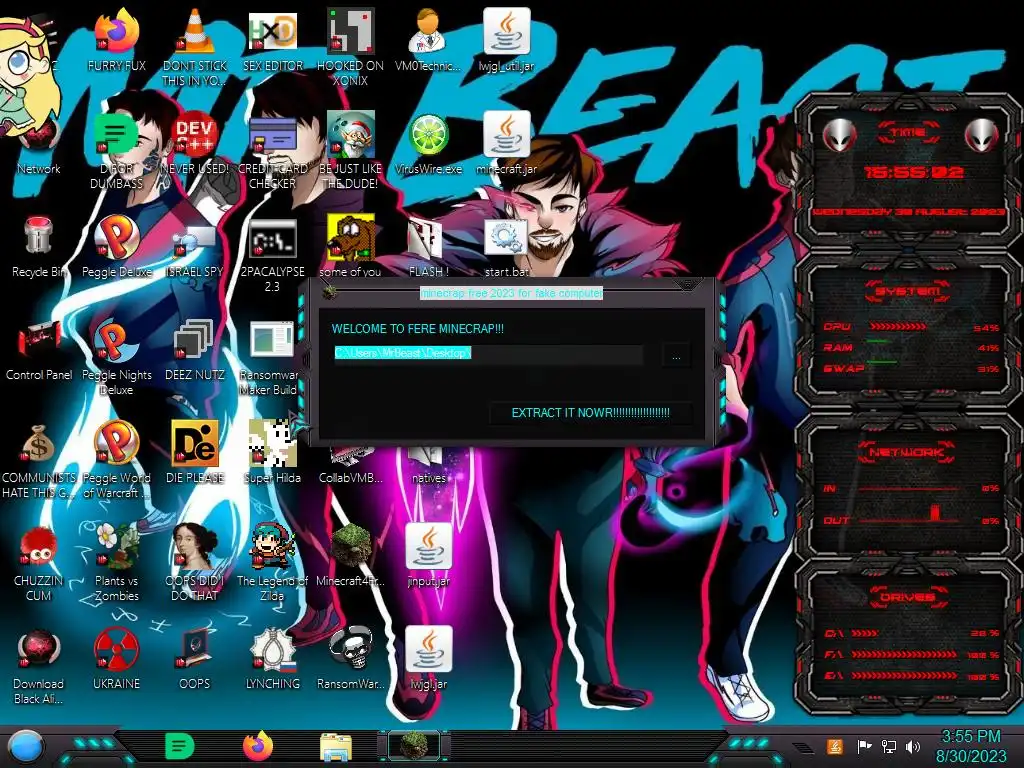Open DIE PLEASE De icon
This screenshot has height=768, width=1024.
pyautogui.click(x=195, y=444)
